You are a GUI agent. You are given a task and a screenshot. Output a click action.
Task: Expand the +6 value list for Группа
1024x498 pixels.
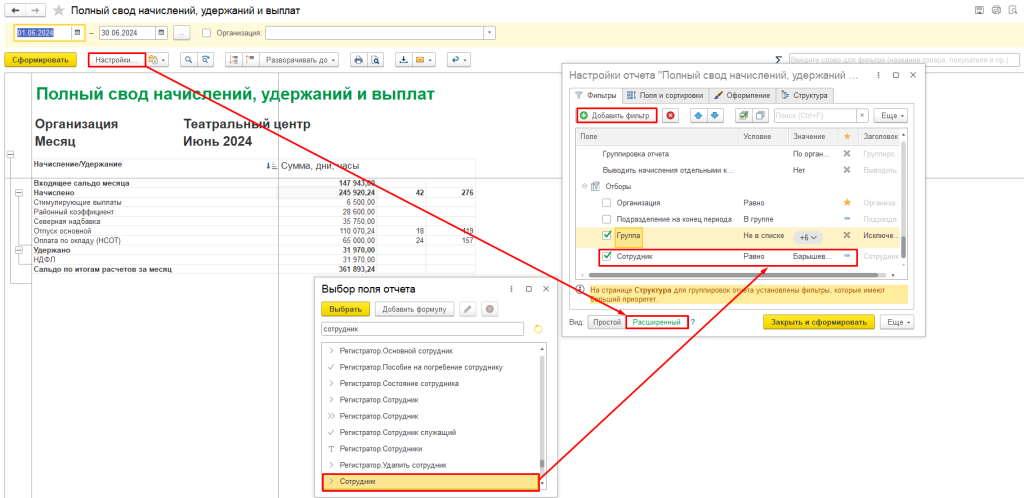(x=808, y=237)
